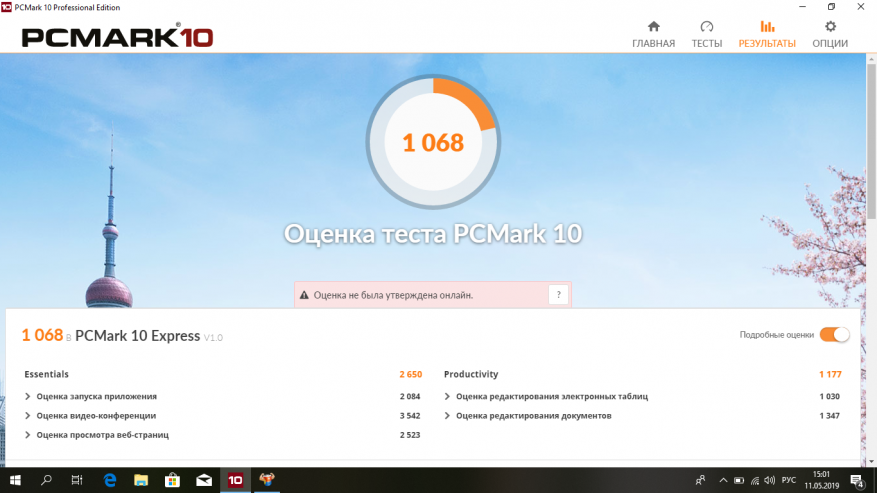Screen dimensions: 877x493
Task: Click the 3 542 video conference score
Action: tap(410, 416)
